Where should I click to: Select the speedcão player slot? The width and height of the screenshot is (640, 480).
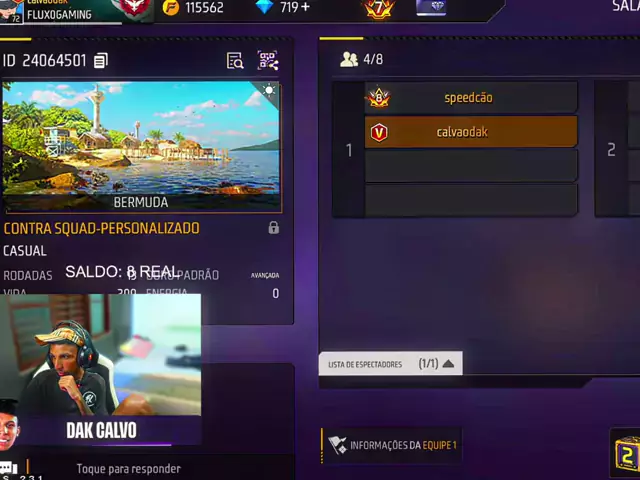(471, 98)
